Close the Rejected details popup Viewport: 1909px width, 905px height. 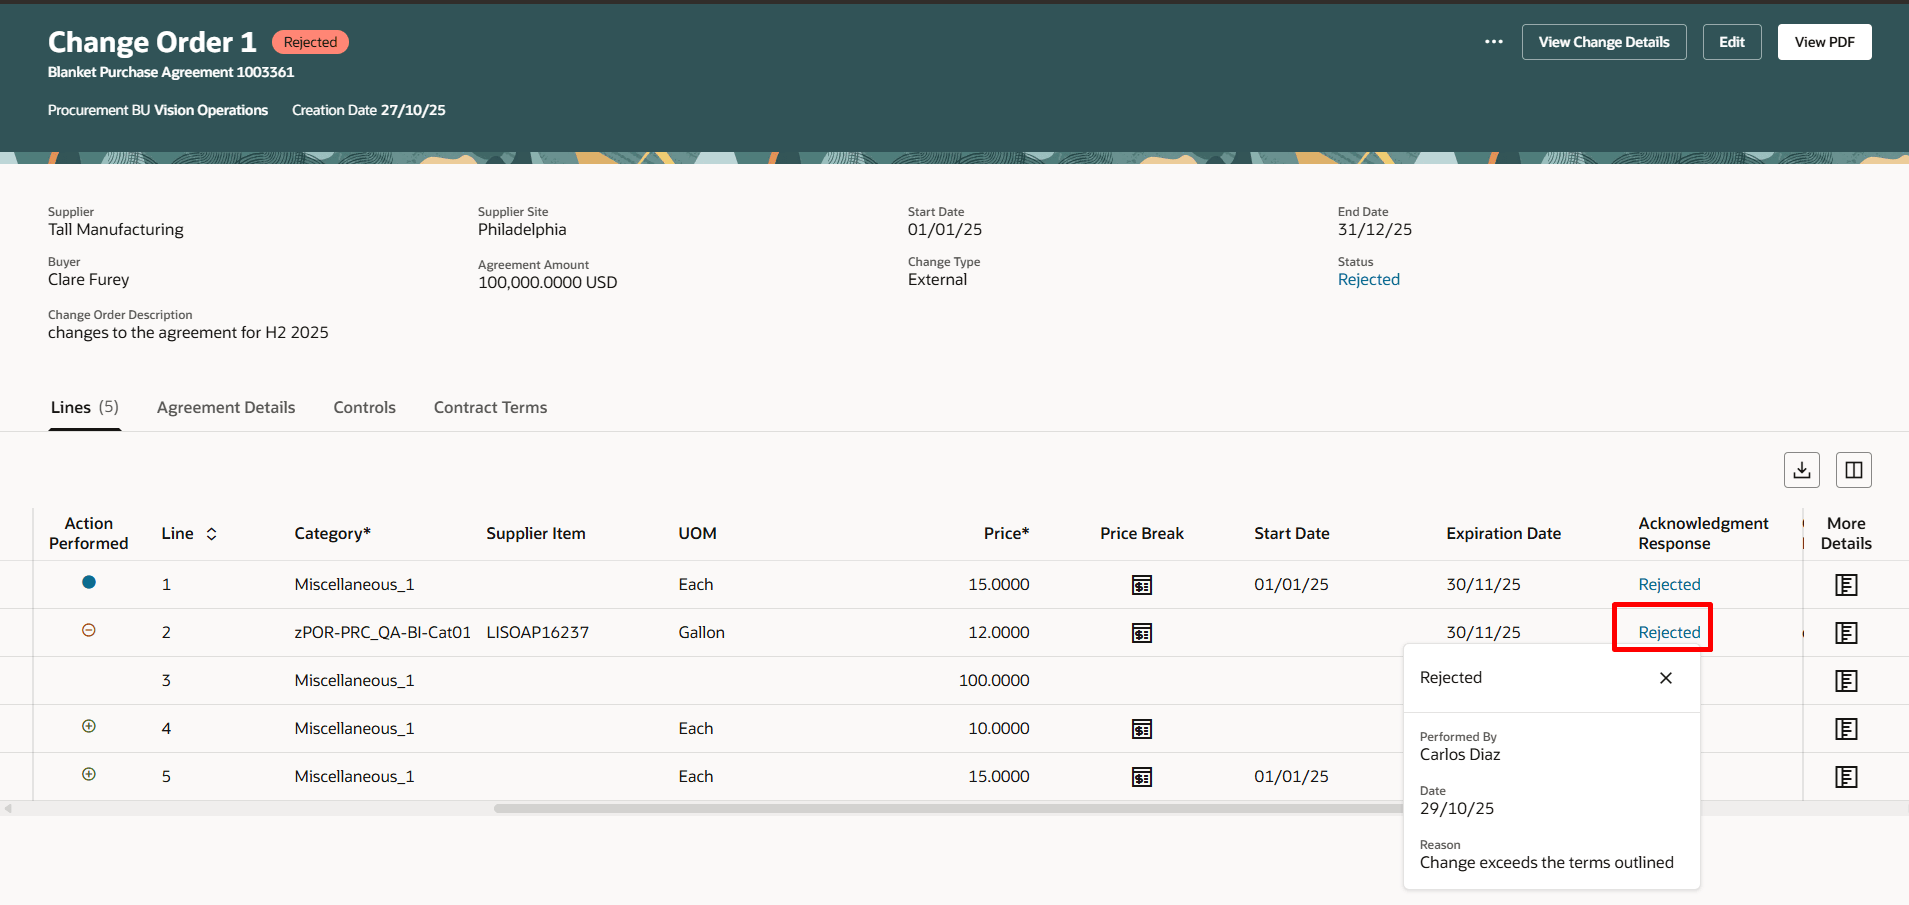coord(1665,678)
